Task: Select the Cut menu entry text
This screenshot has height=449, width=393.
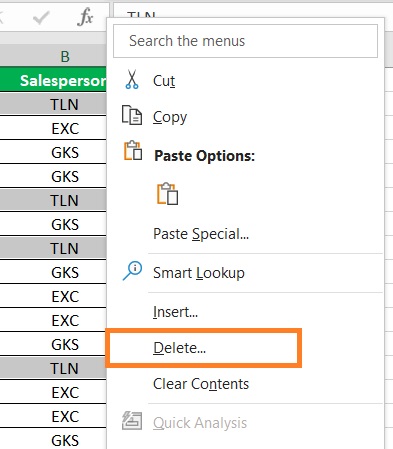Action: (x=164, y=81)
